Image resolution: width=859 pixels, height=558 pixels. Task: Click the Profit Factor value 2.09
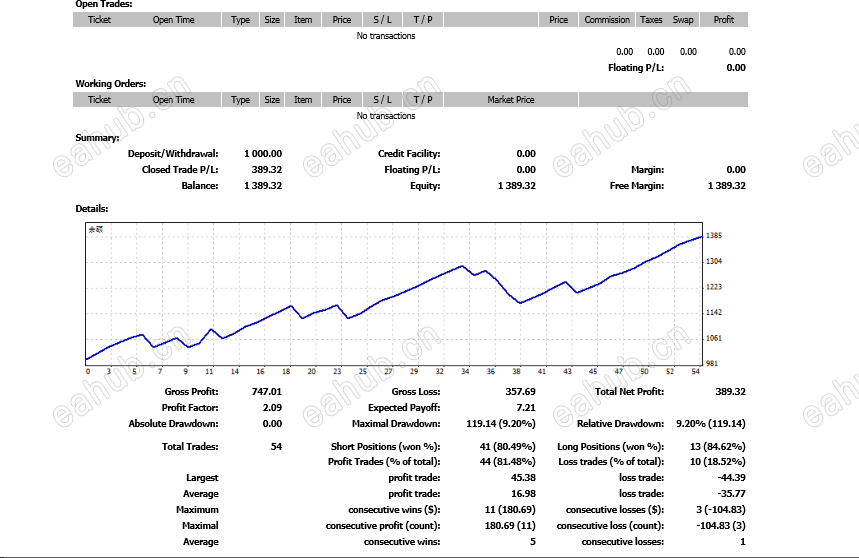pos(272,407)
